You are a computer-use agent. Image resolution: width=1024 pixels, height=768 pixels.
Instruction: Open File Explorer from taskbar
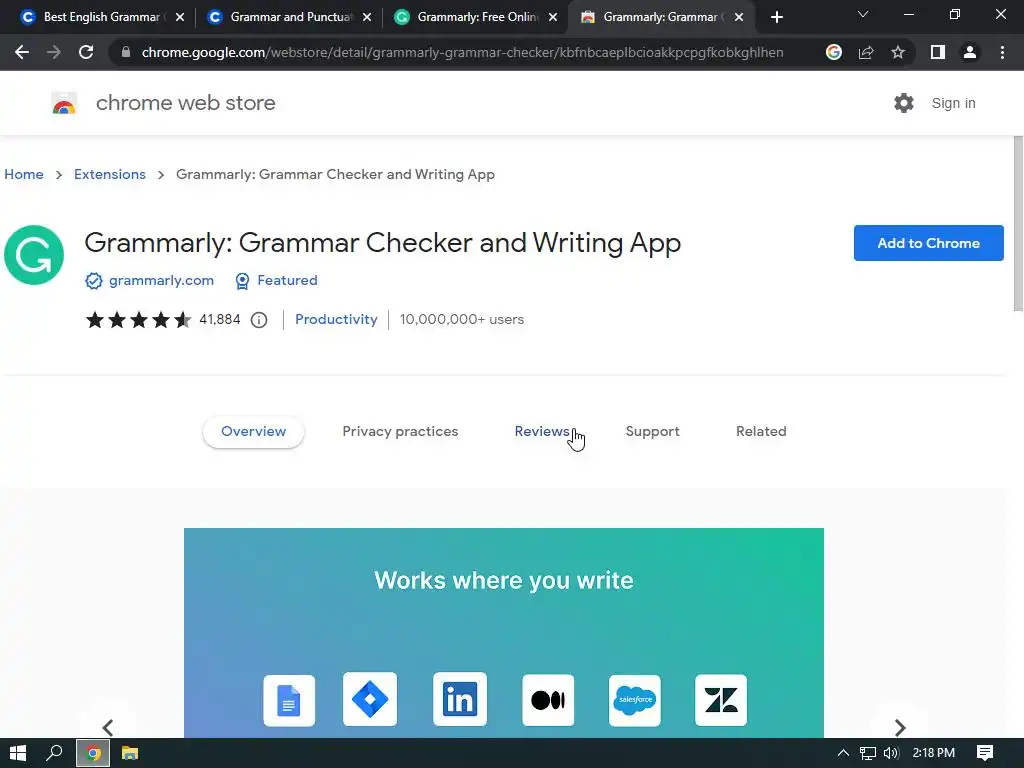130,753
